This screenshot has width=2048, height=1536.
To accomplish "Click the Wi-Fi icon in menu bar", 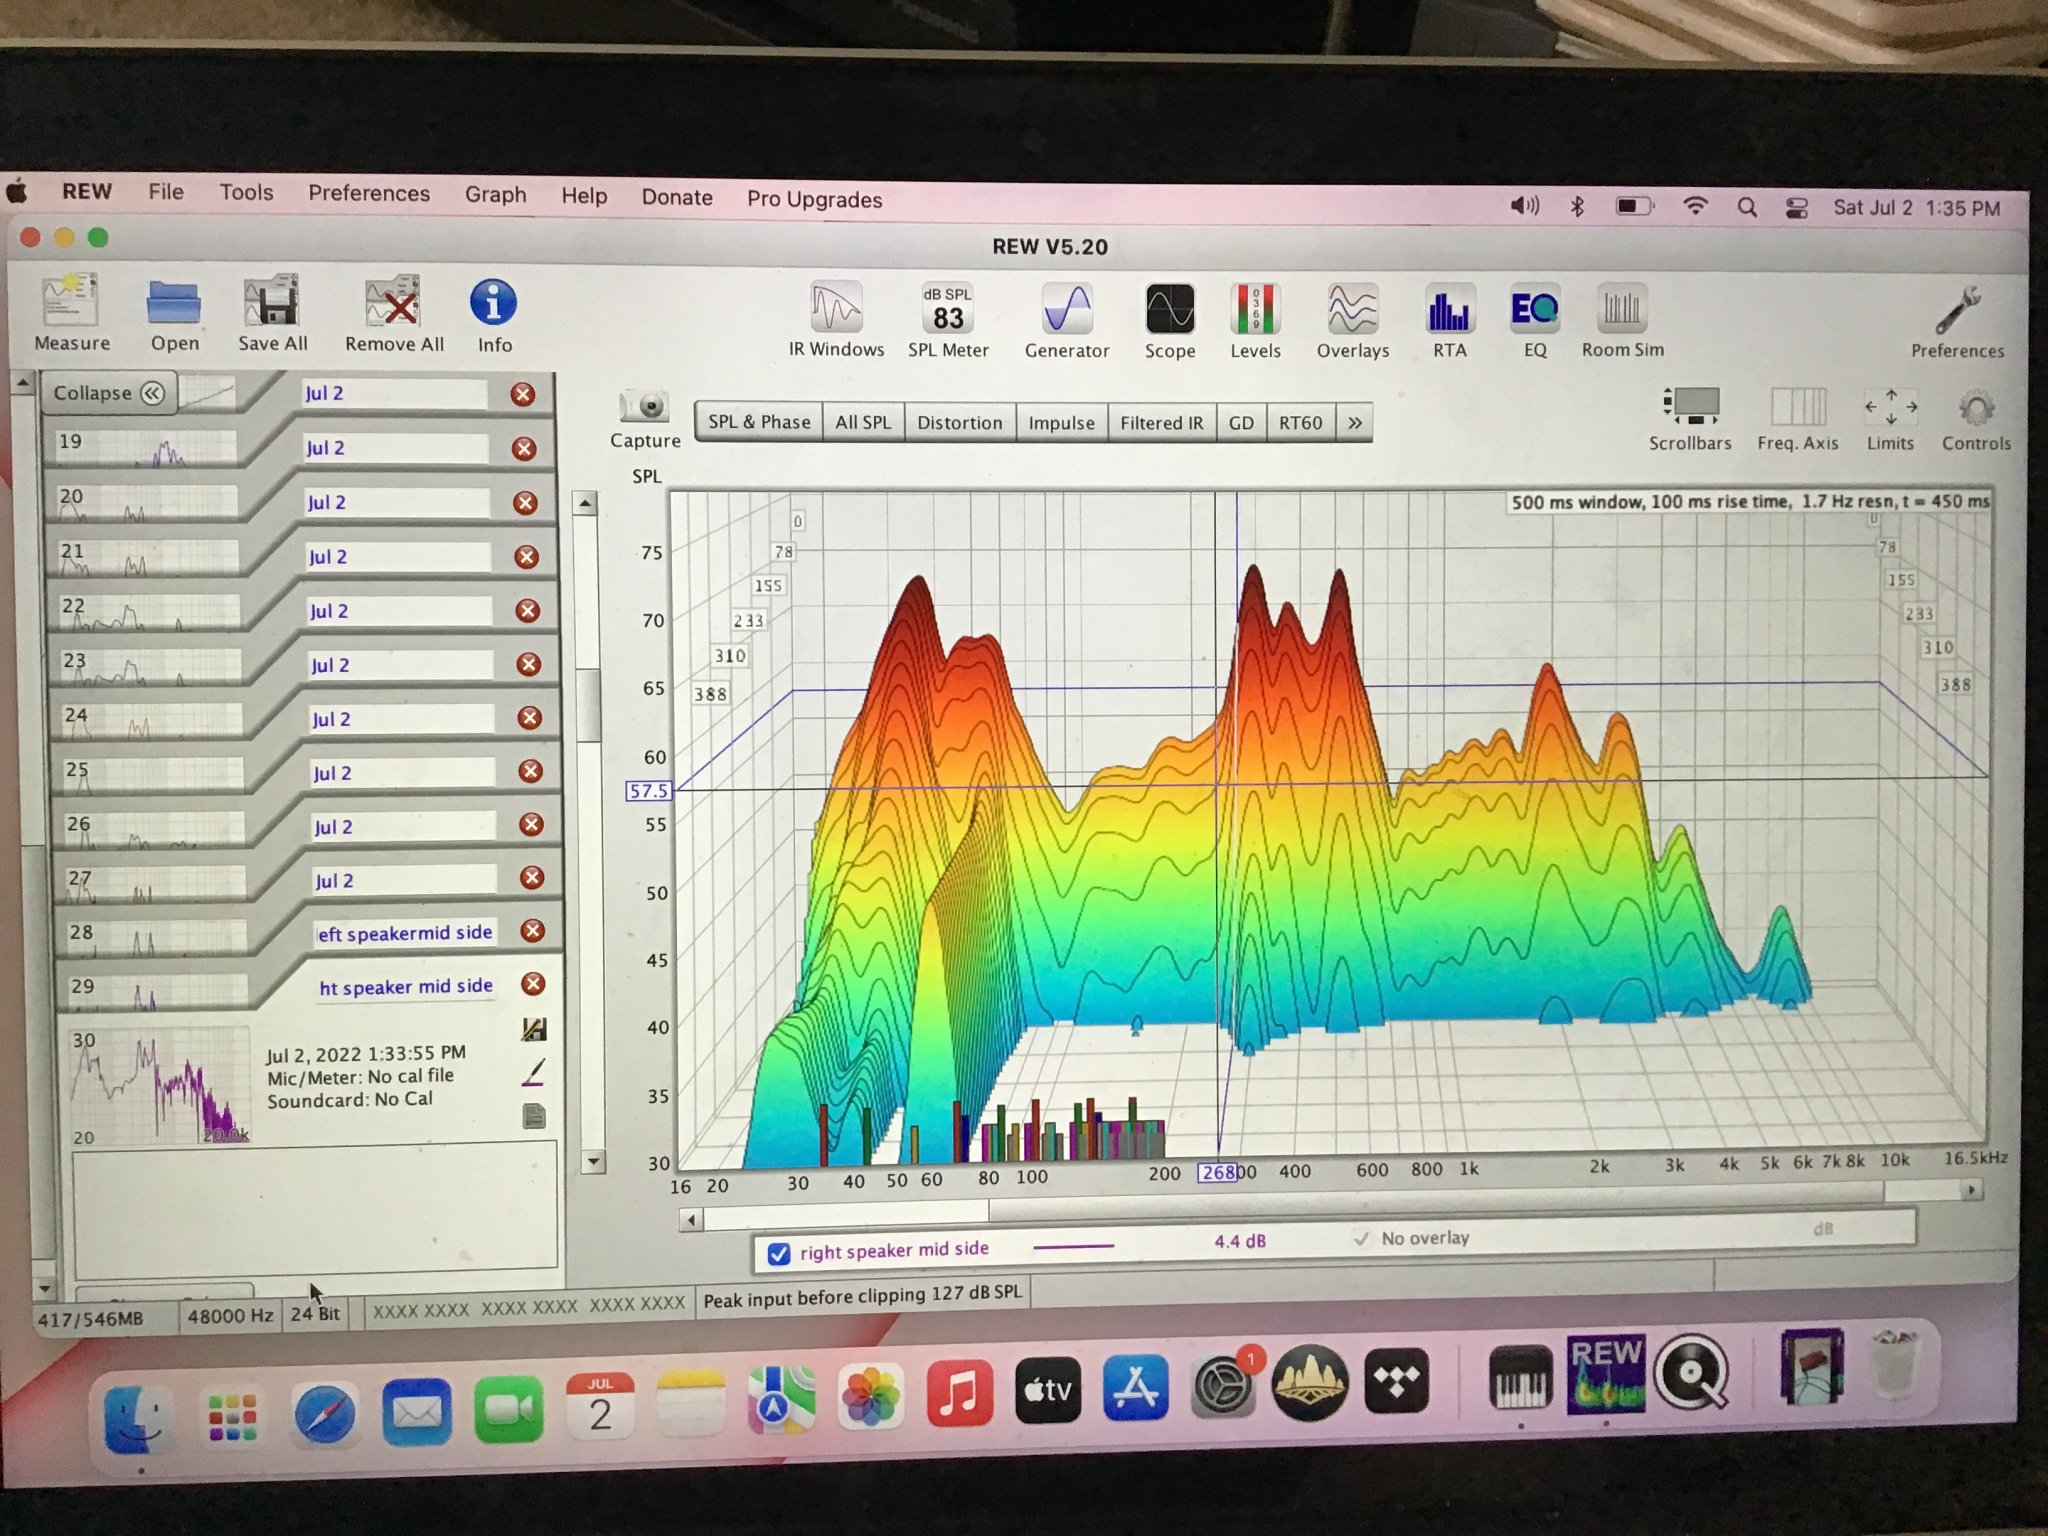I will (x=1695, y=206).
